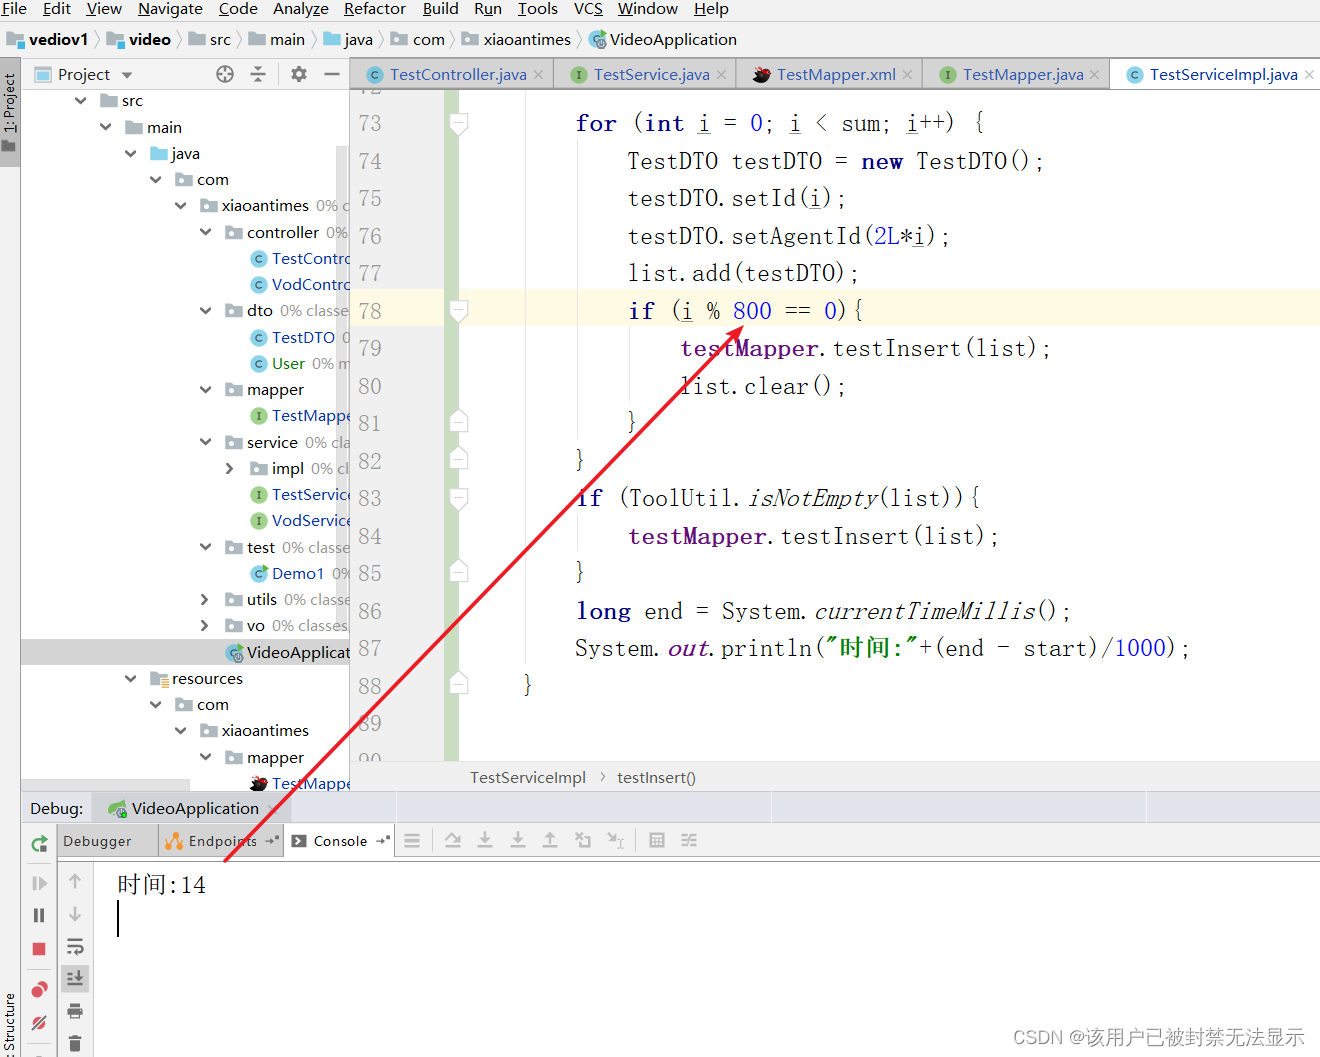1320x1057 pixels.
Task: Click the Step Into icon
Action: coord(485,840)
